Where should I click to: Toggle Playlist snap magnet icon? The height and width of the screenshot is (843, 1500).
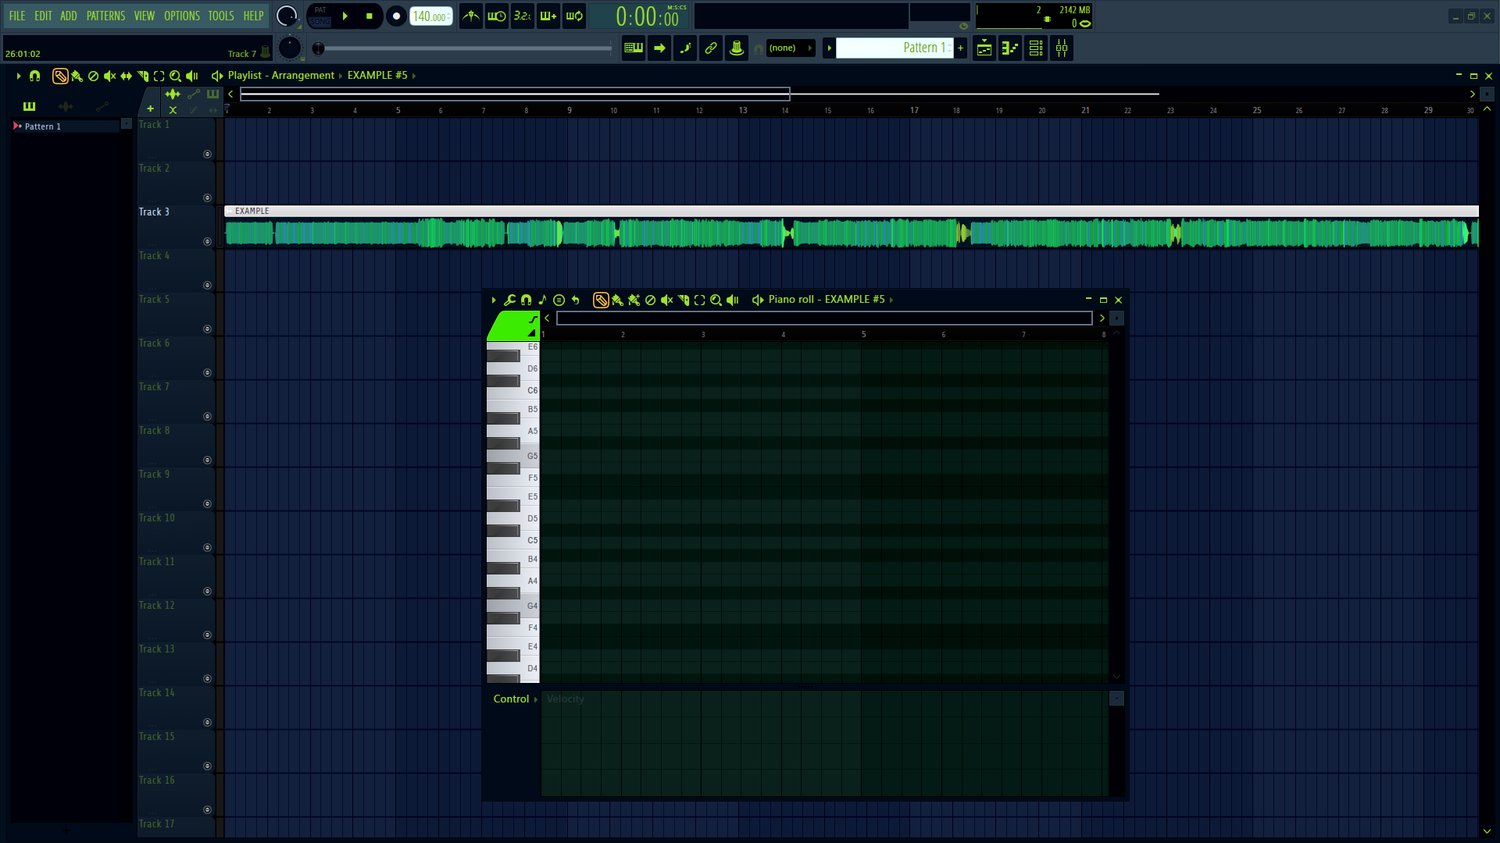coord(35,76)
